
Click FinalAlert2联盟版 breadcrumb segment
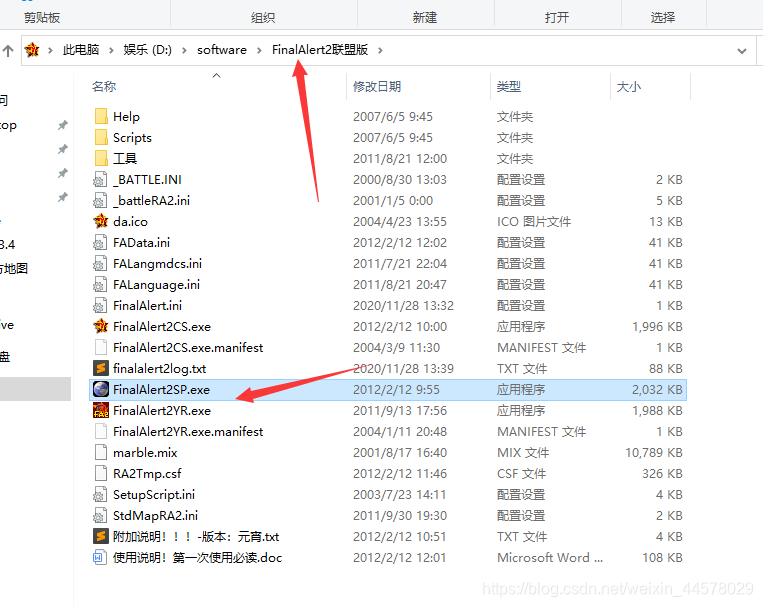coord(320,50)
